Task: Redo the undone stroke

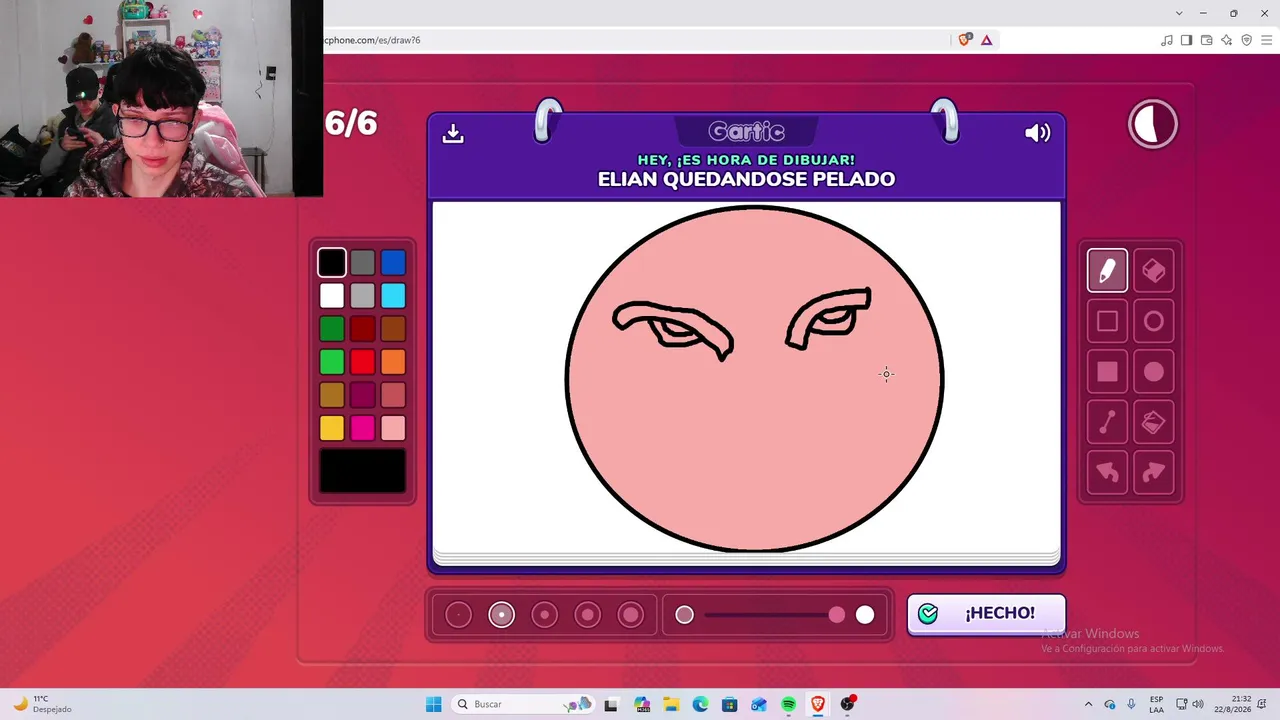Action: (x=1153, y=473)
